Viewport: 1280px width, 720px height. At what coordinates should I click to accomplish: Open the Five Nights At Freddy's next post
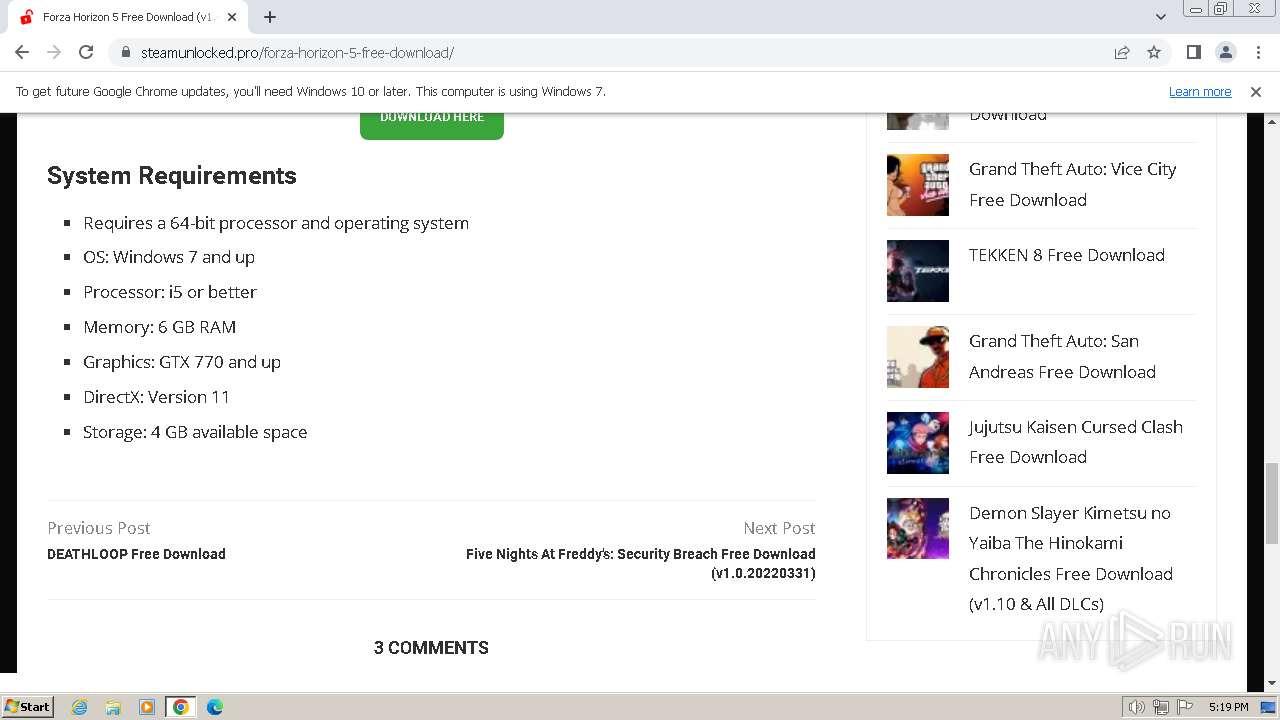pos(641,563)
